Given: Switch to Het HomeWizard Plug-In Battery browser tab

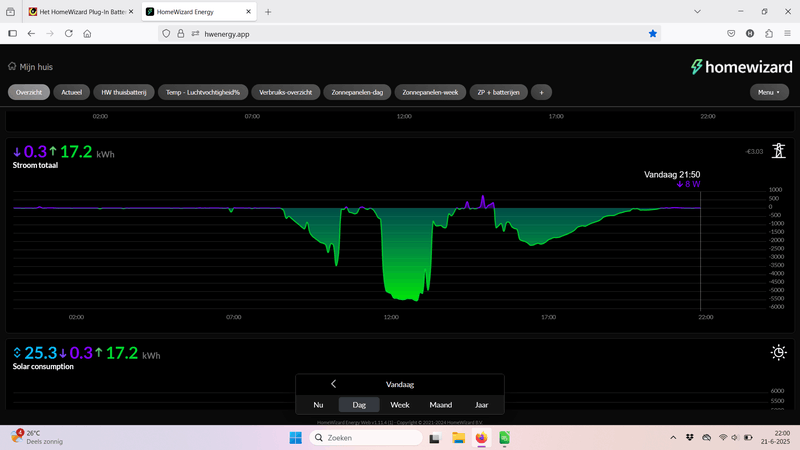Looking at the screenshot, I should click(x=82, y=12).
